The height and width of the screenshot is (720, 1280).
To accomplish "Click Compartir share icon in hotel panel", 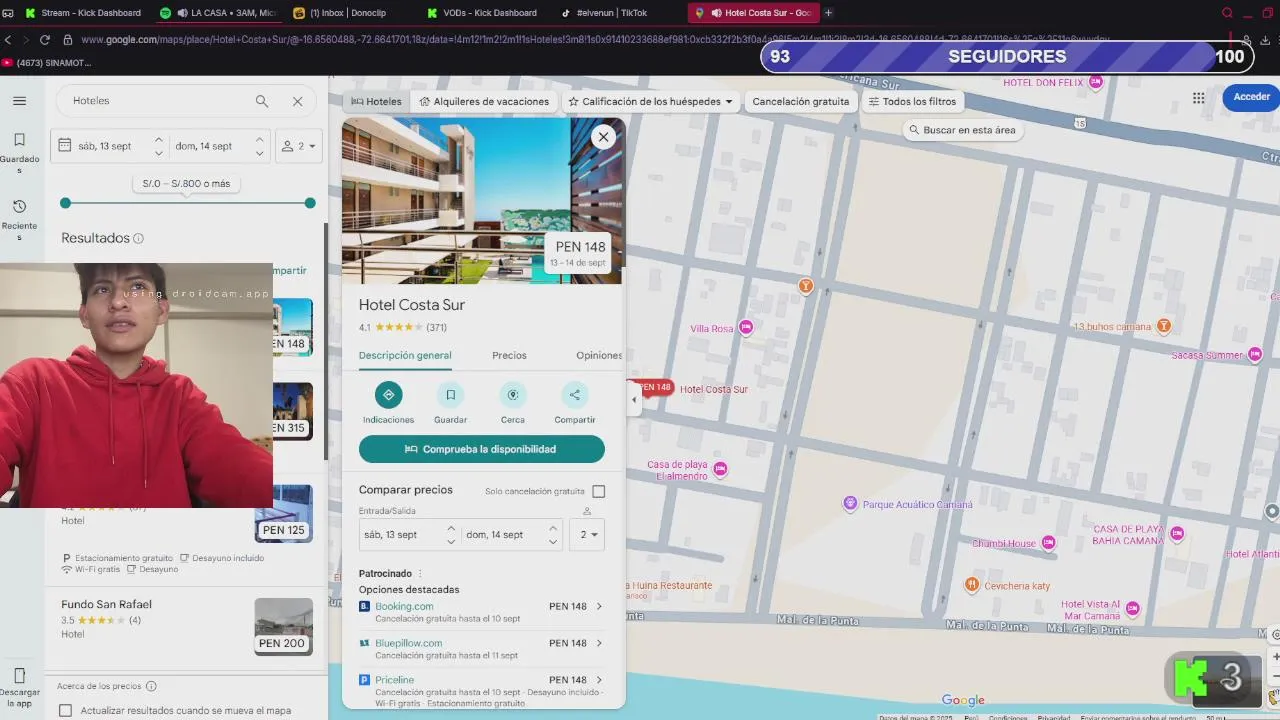I will click(x=575, y=395).
